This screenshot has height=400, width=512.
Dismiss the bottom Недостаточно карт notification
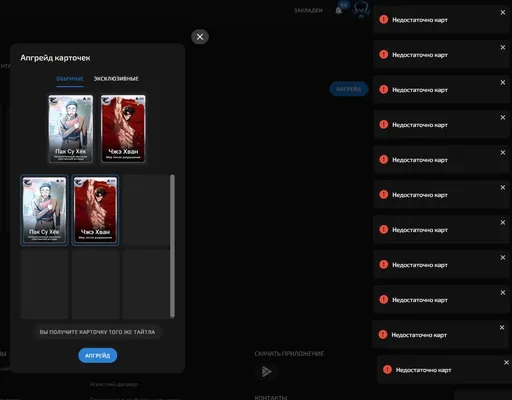coord(506,362)
